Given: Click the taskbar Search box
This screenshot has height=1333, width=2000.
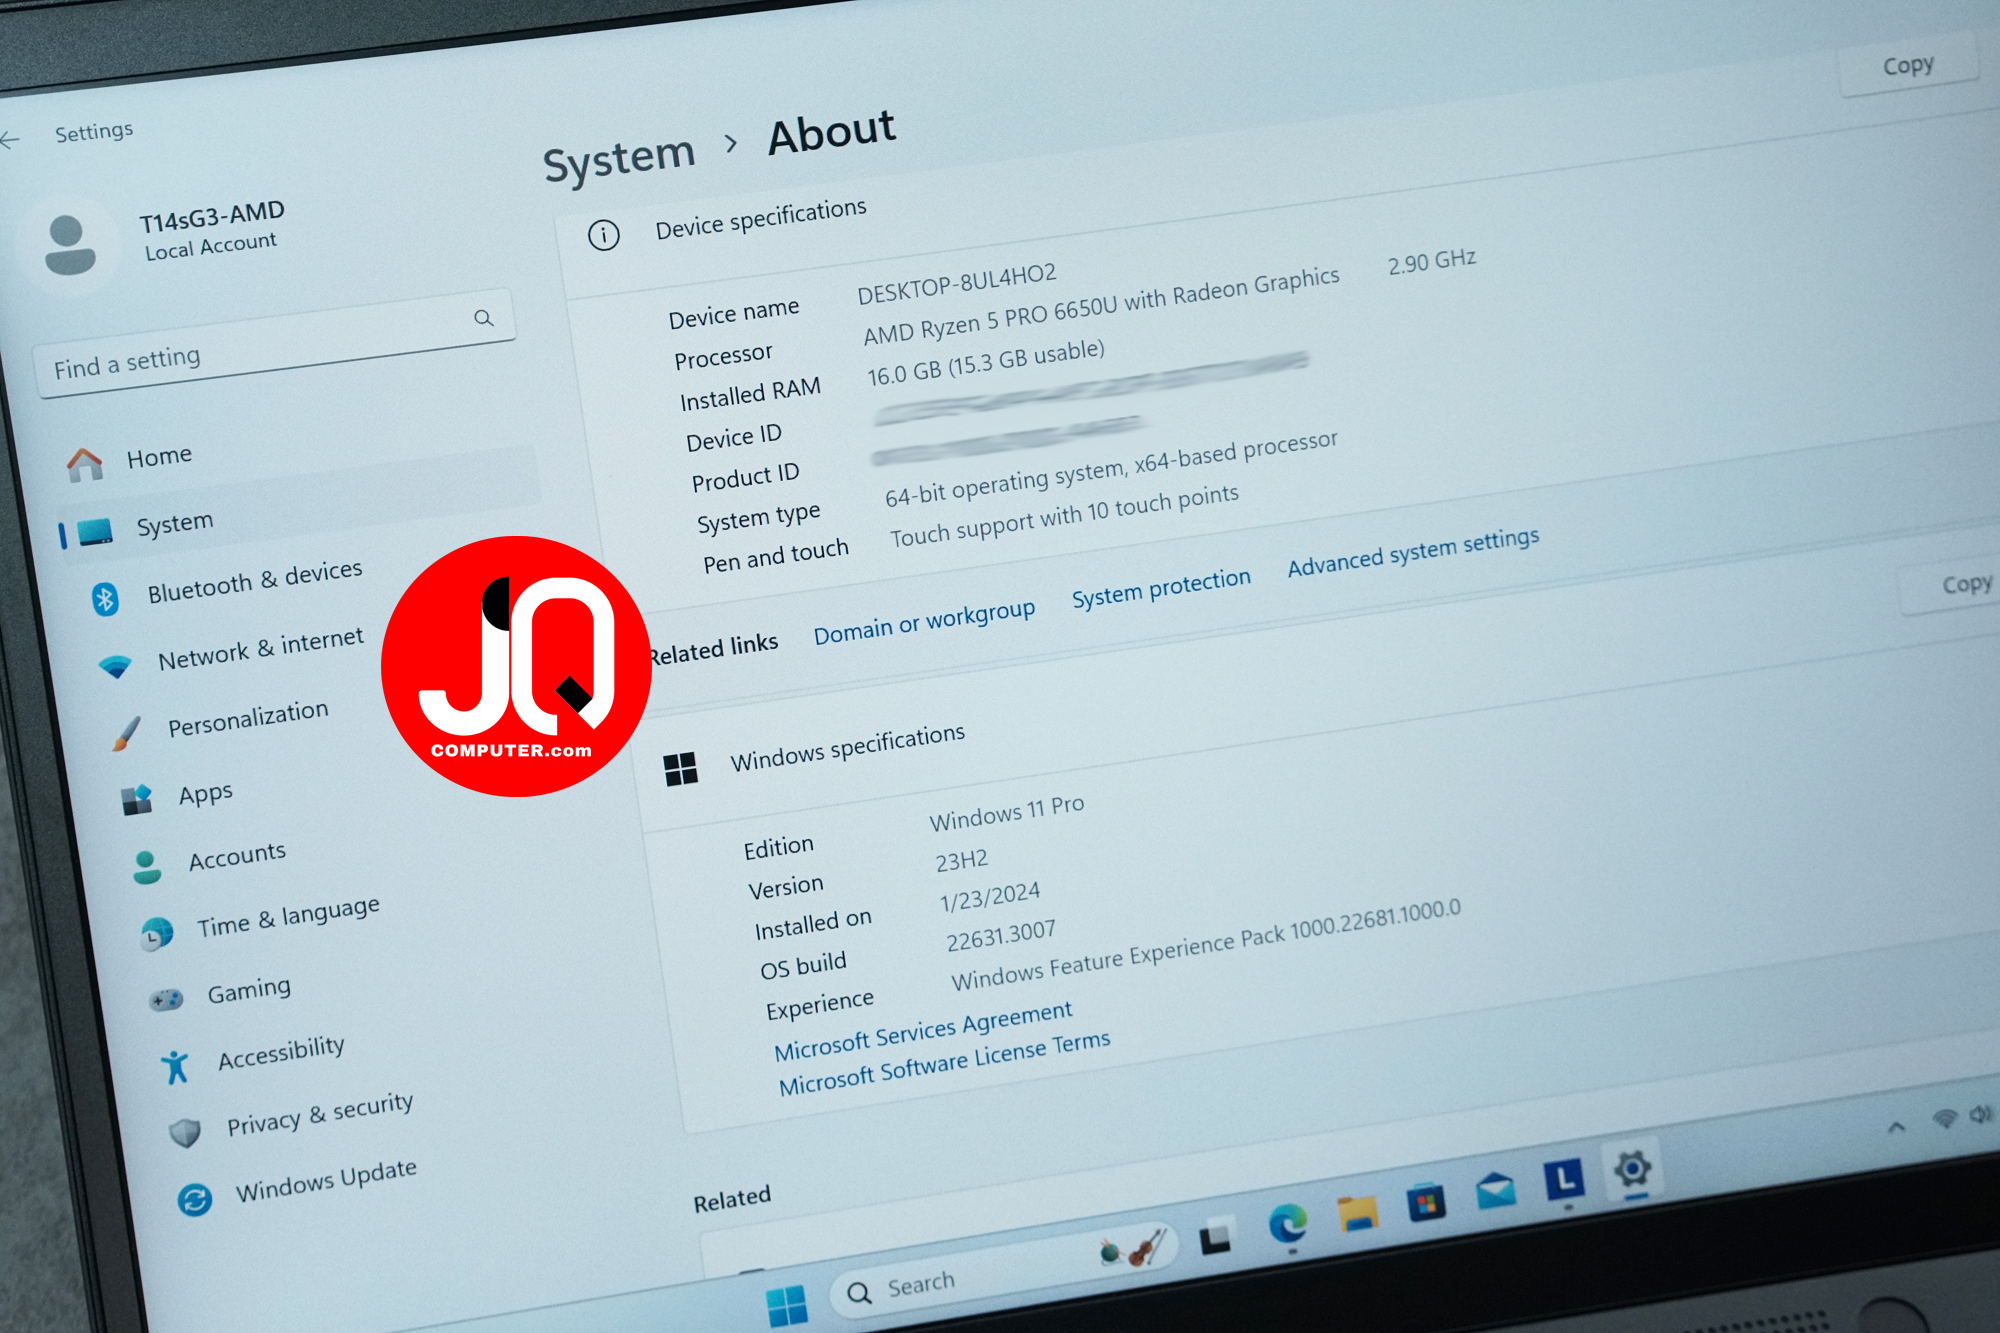Looking at the screenshot, I should click(1005, 1270).
